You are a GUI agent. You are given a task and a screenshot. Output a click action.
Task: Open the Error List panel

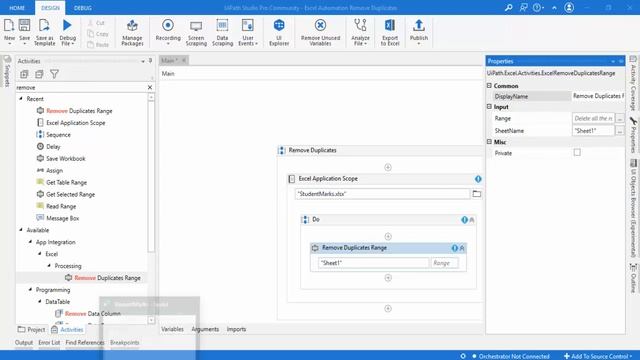[x=49, y=342]
